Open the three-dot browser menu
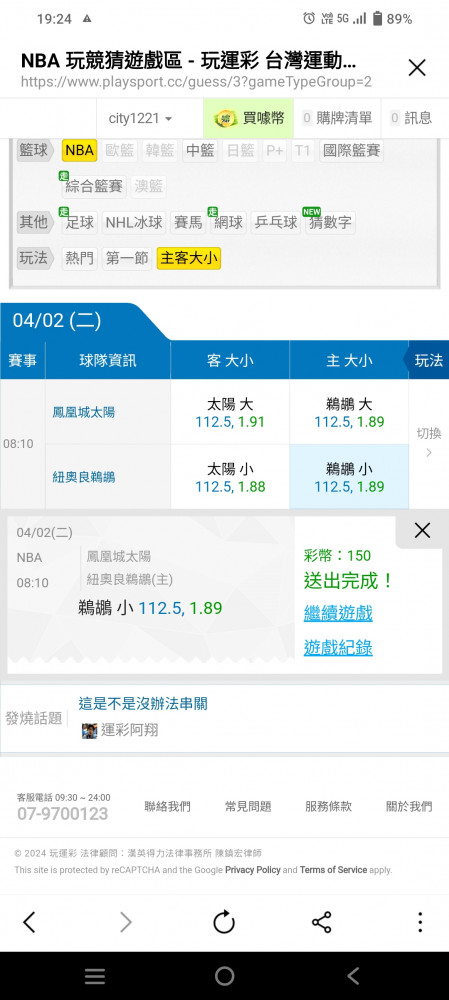This screenshot has height=1000, width=449. (419, 922)
